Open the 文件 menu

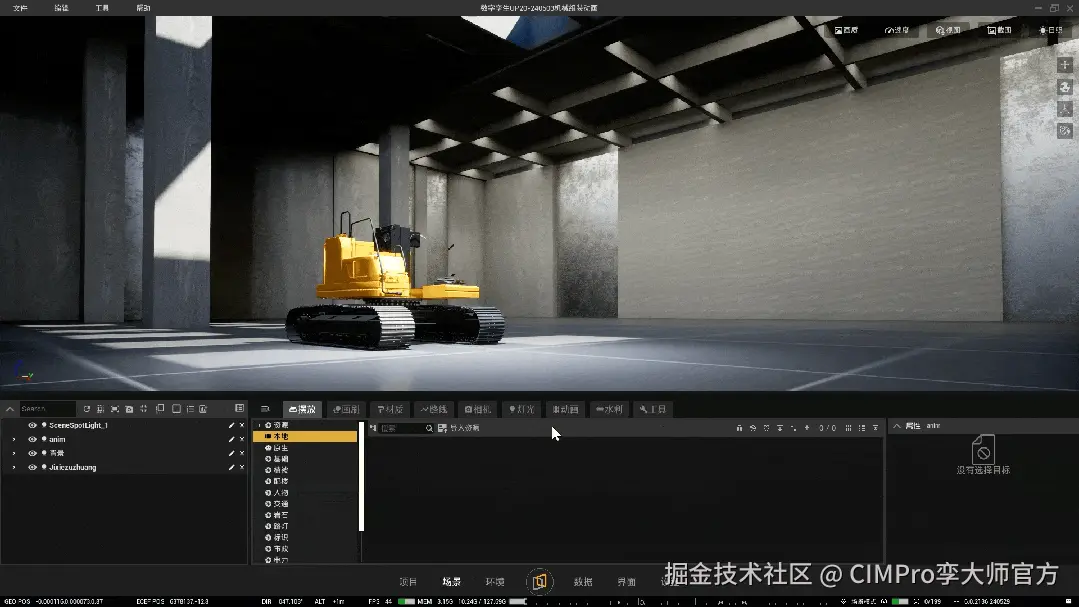tap(18, 7)
